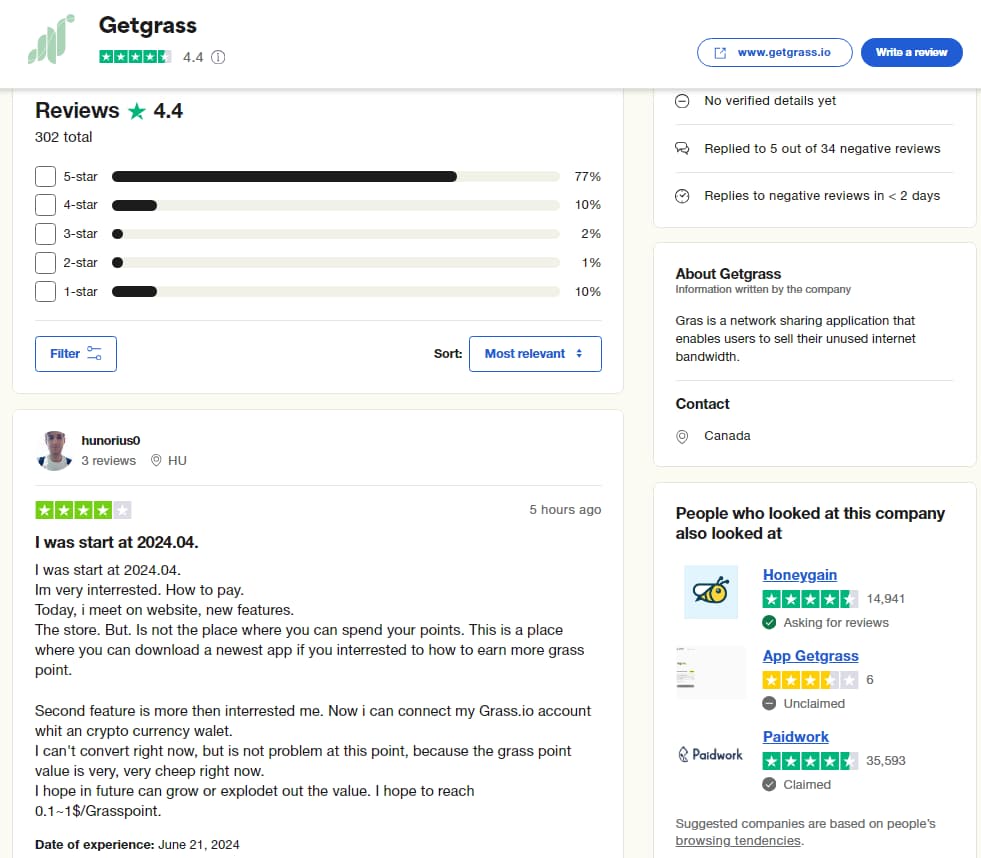981x858 pixels.
Task: Check the 4-star filter checkbox
Action: pos(45,205)
